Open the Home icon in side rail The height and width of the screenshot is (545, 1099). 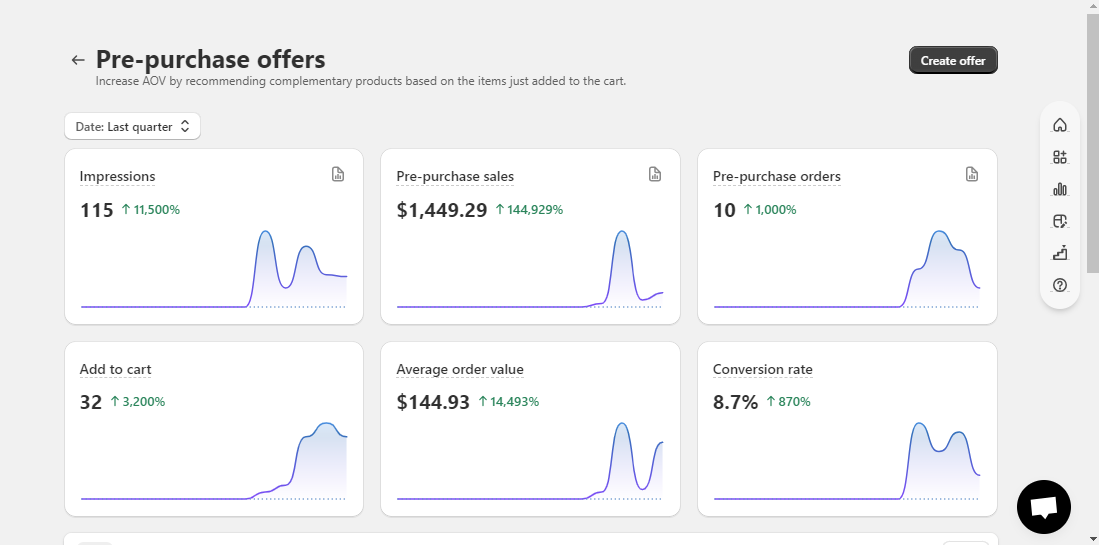[1060, 125]
